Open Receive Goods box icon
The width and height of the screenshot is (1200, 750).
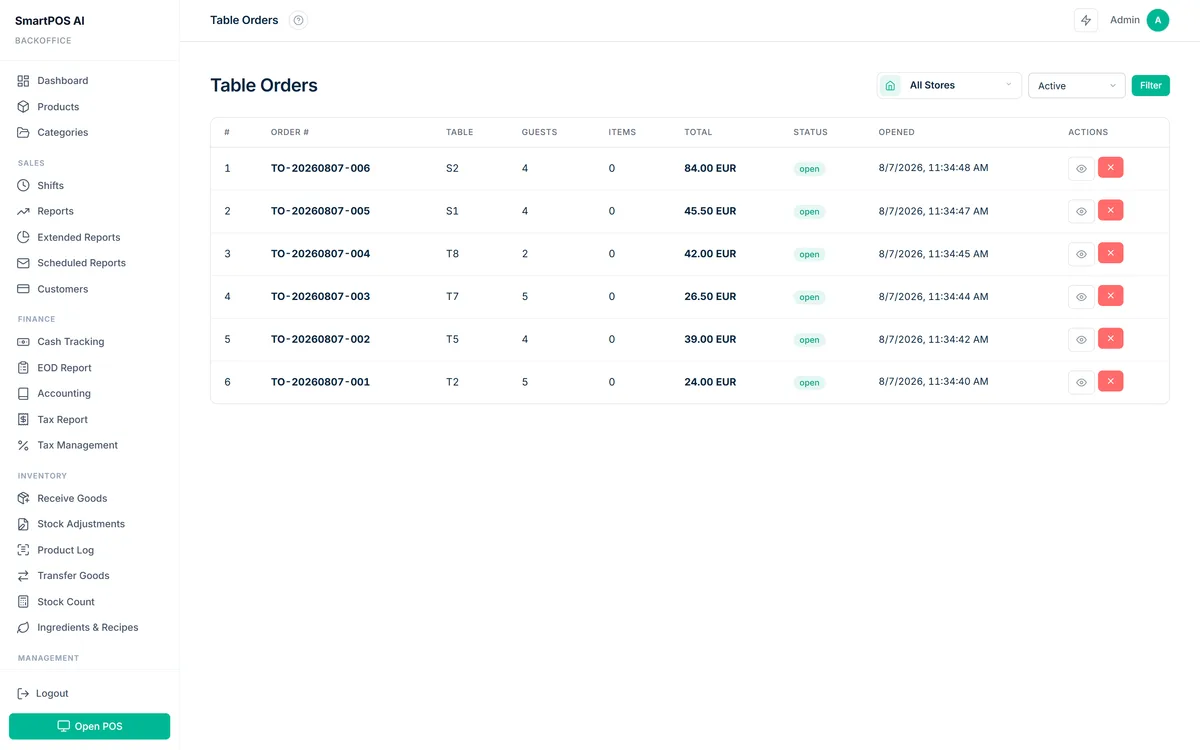click(23, 498)
